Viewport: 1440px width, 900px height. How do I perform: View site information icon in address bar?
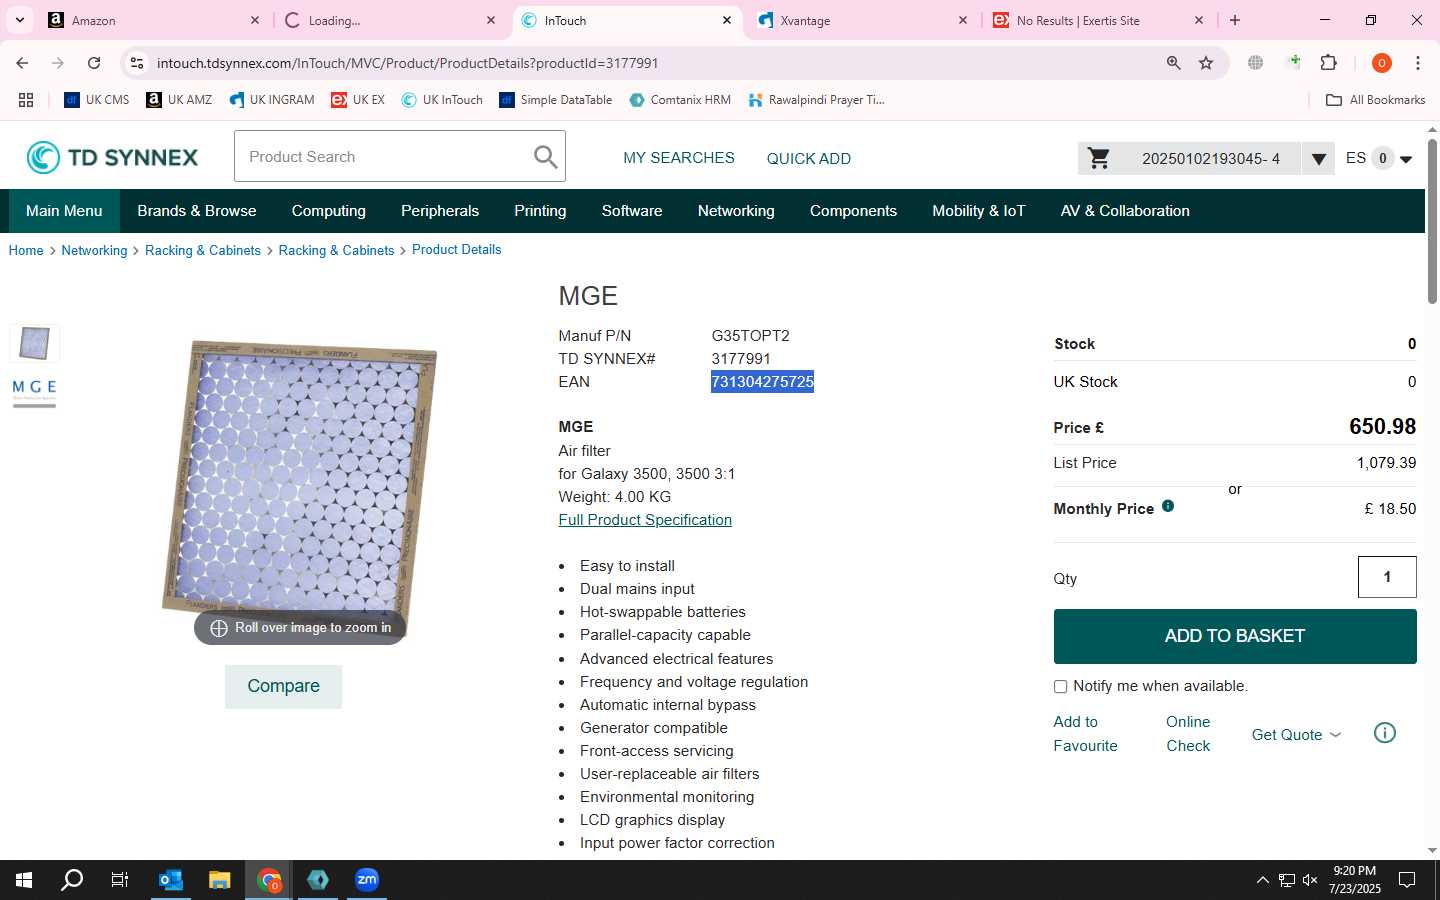(137, 63)
